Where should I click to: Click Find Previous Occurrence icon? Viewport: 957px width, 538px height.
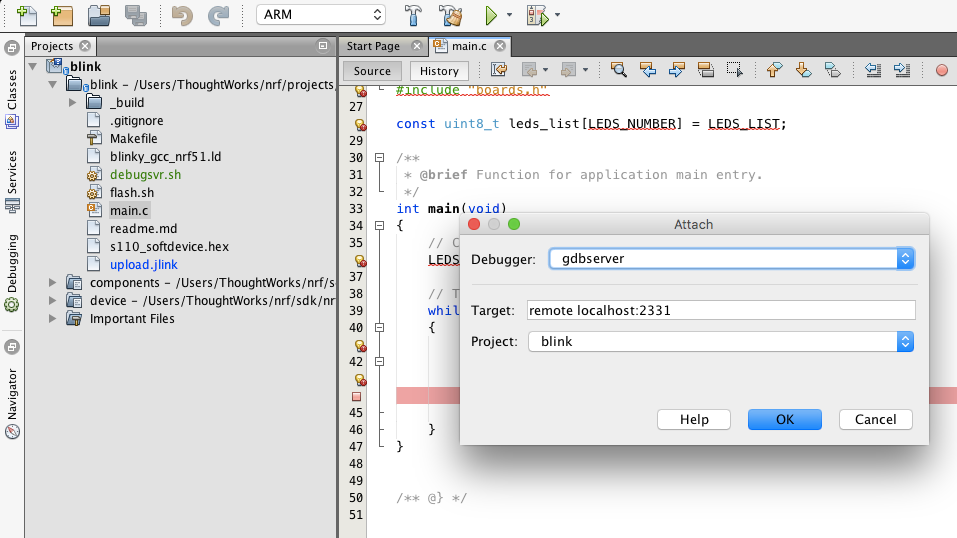[x=648, y=70]
